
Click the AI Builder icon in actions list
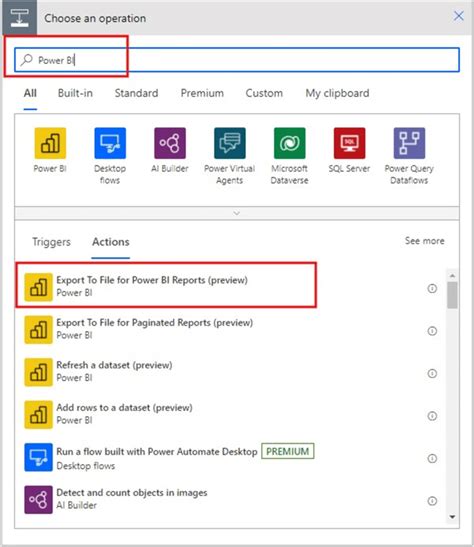point(38,500)
